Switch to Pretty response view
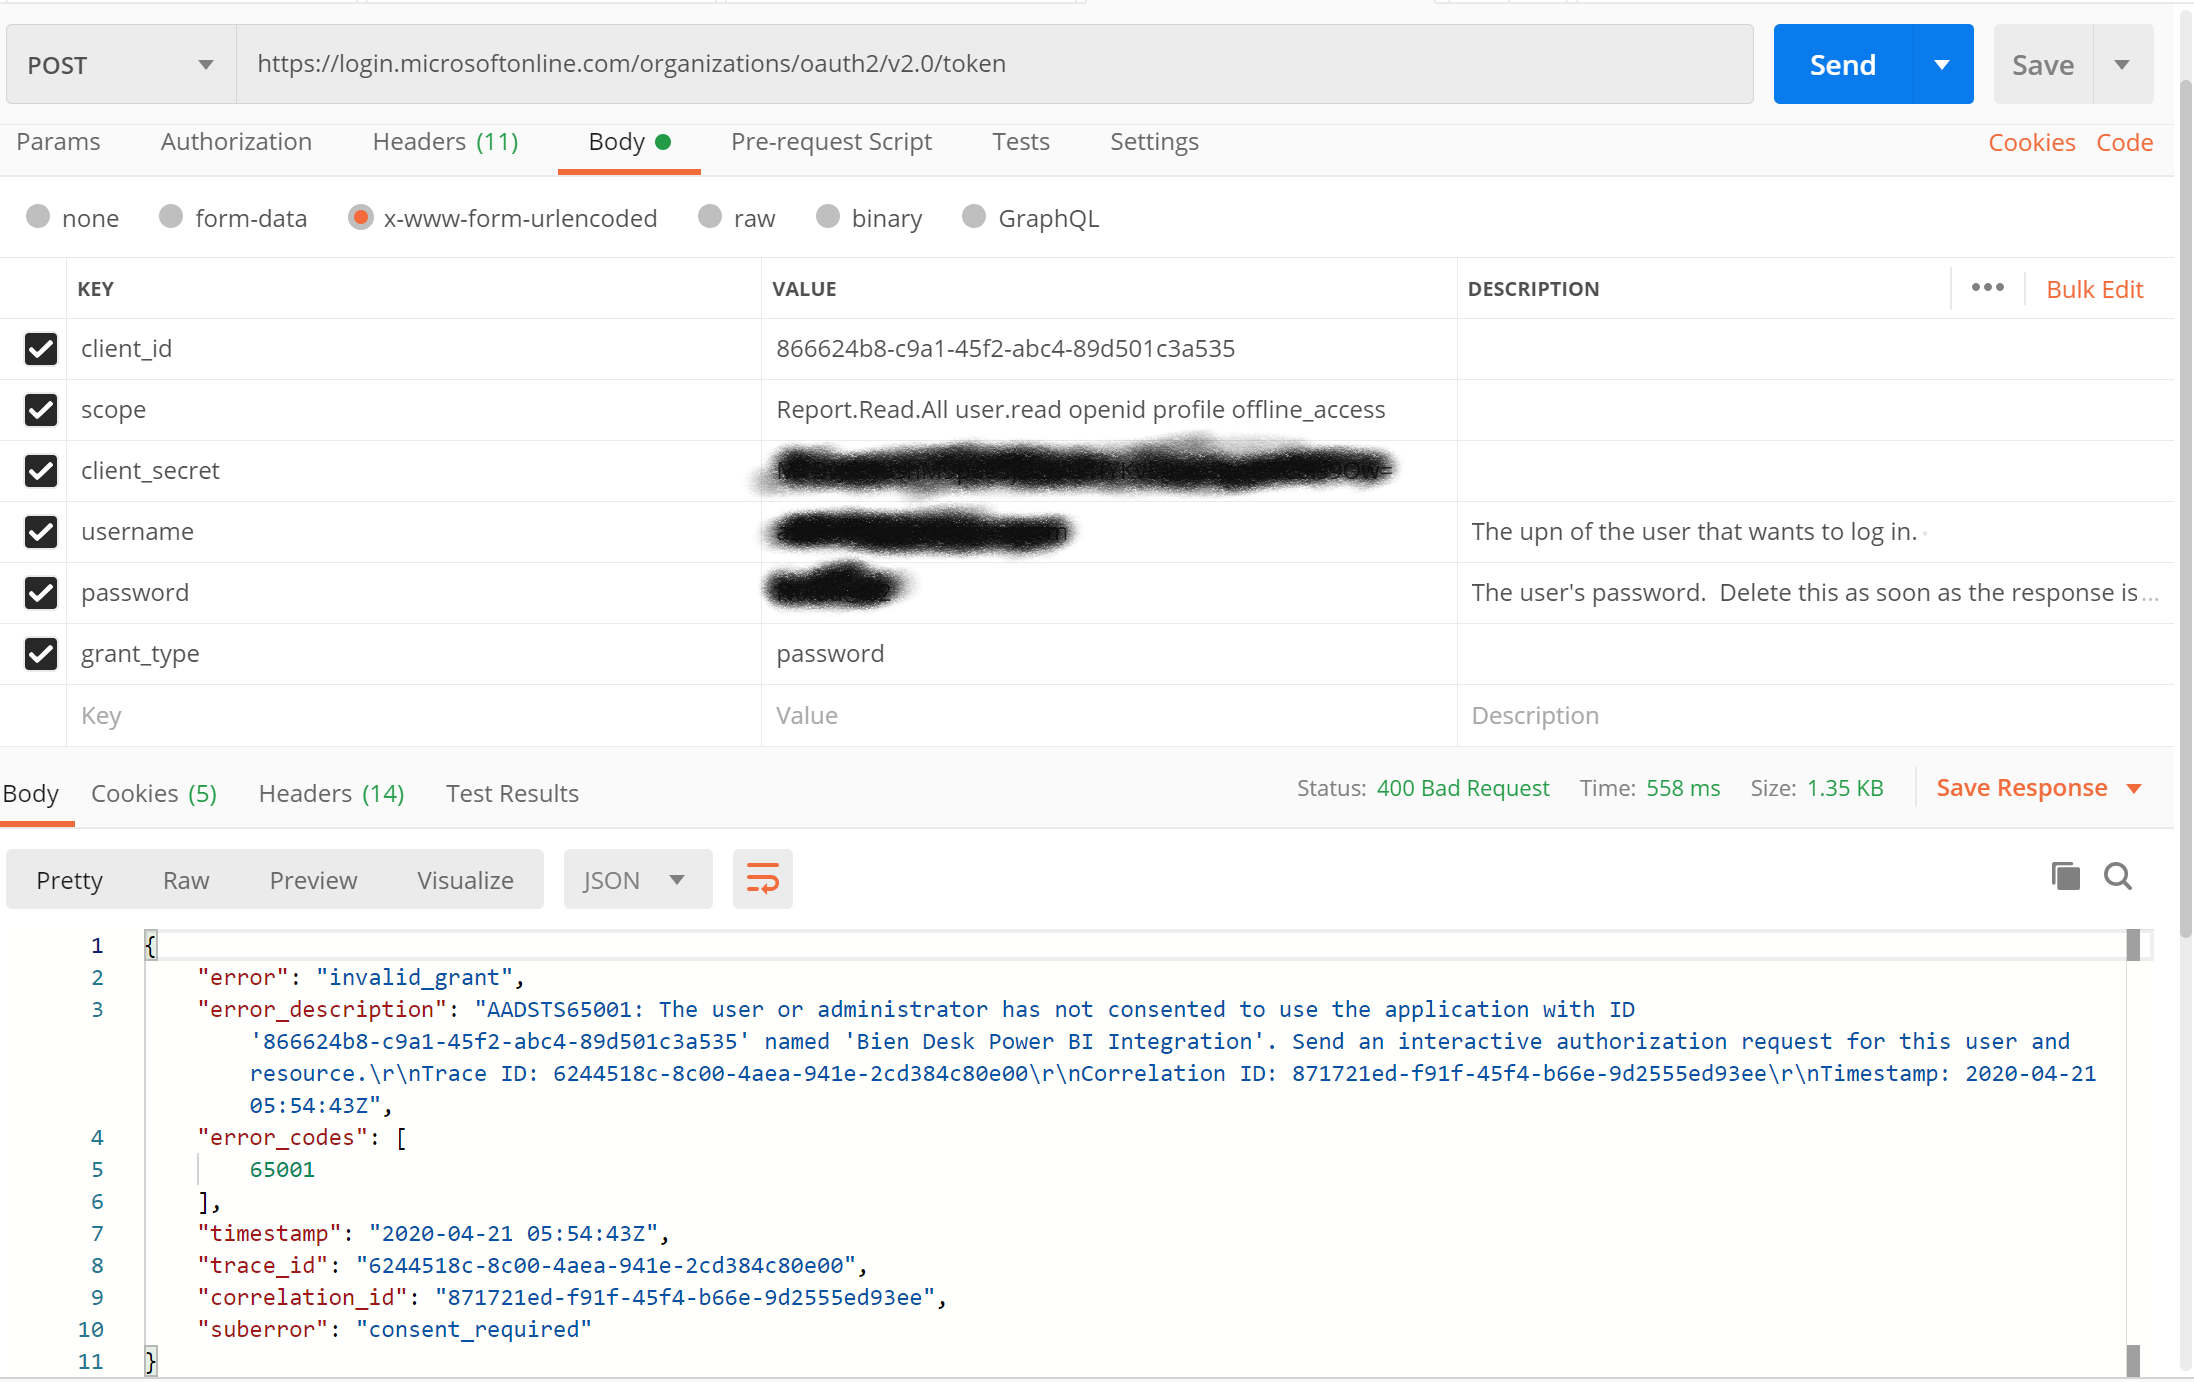 tap(69, 880)
